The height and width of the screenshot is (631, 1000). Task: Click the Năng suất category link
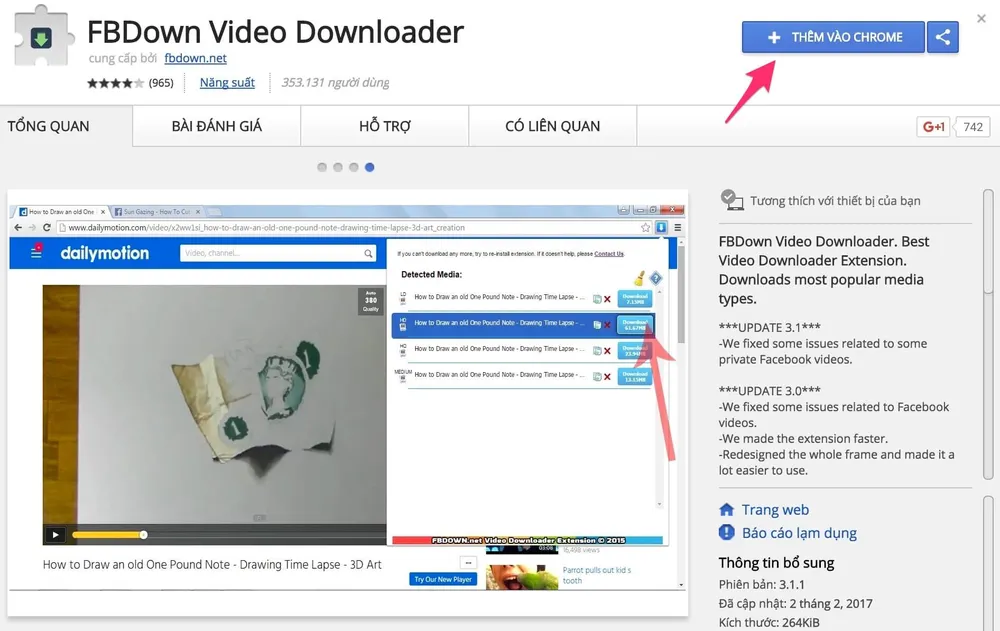pyautogui.click(x=227, y=82)
